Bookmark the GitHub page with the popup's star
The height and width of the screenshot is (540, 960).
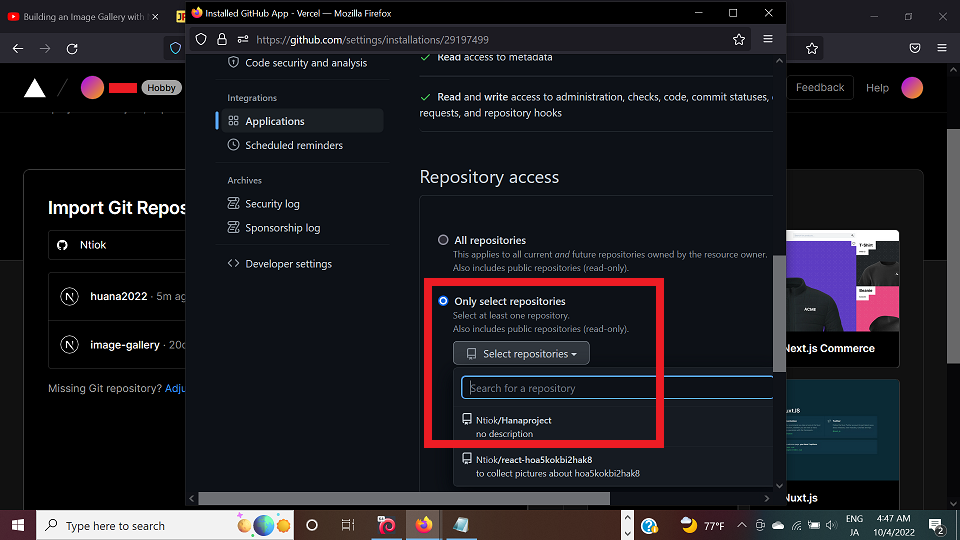(739, 39)
